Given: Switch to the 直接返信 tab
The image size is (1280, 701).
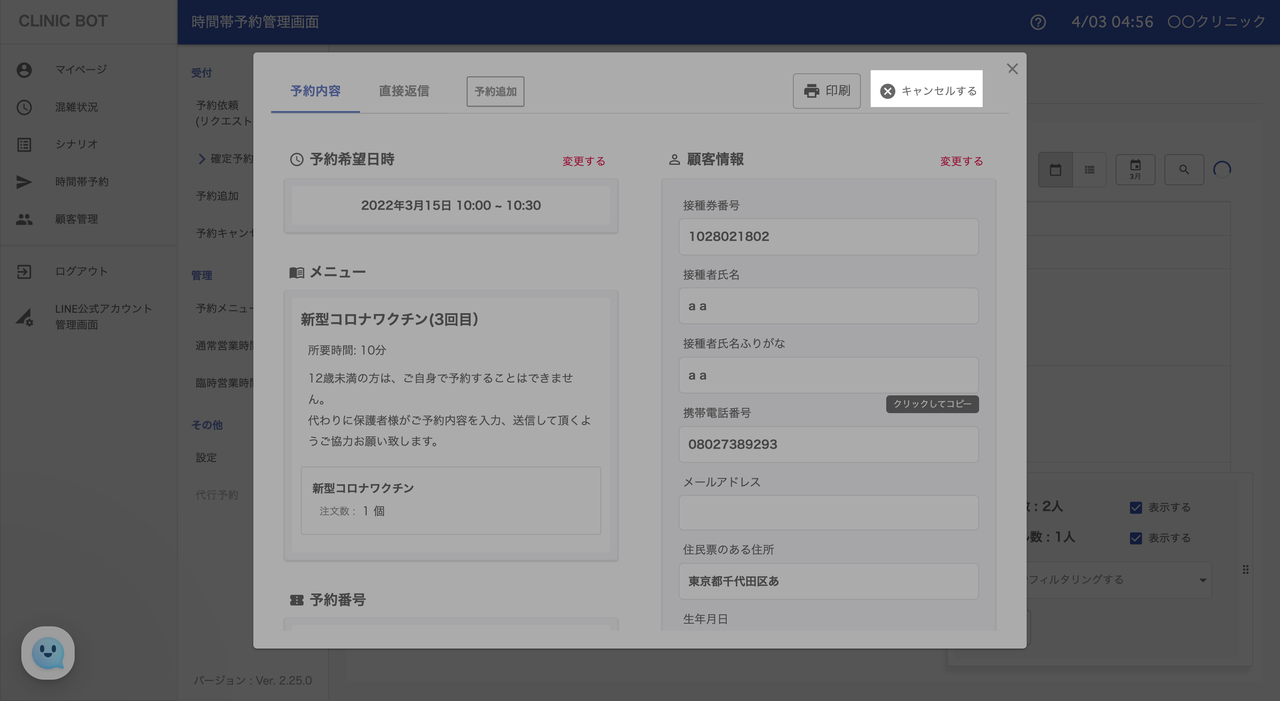Looking at the screenshot, I should pos(404,91).
